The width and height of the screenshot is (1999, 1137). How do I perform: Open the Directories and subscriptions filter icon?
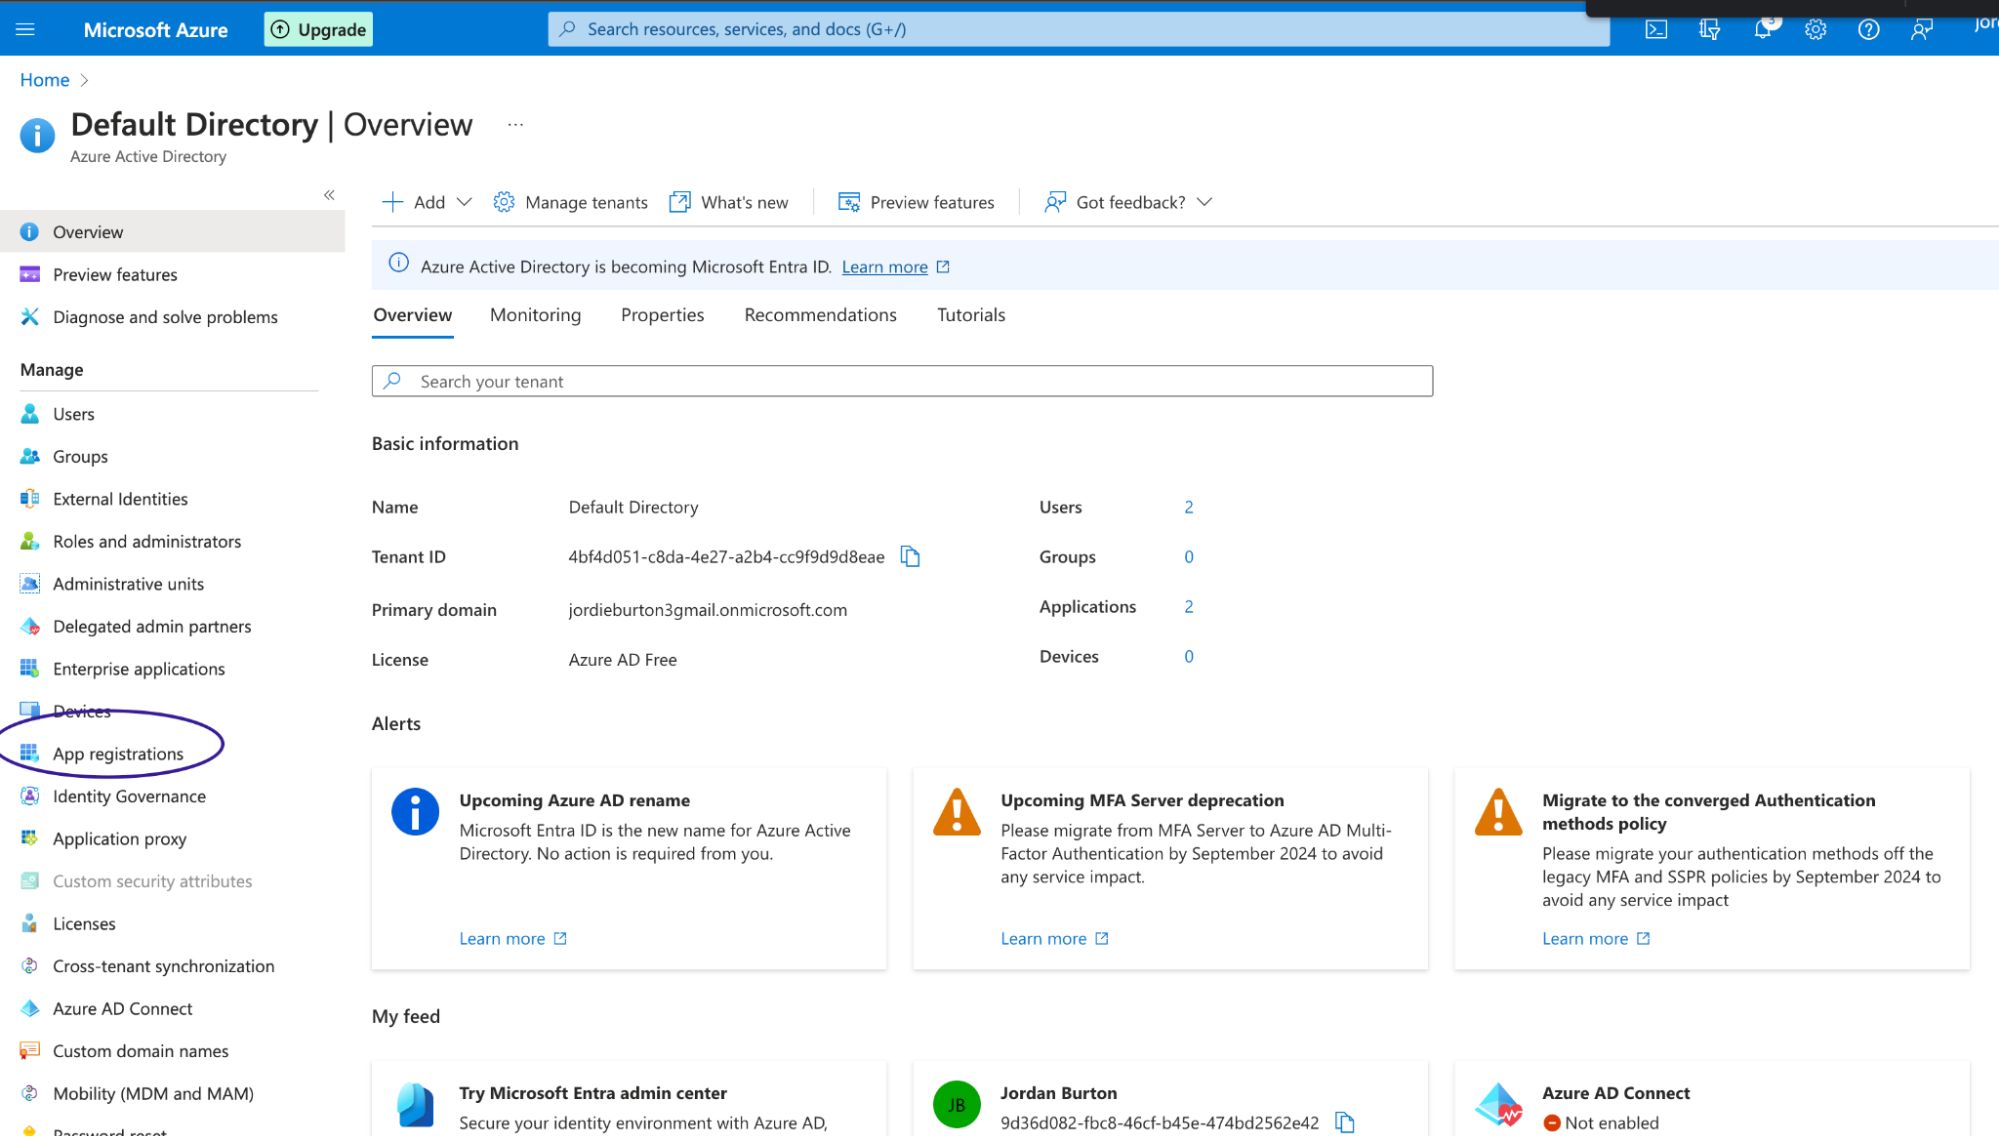point(1709,29)
